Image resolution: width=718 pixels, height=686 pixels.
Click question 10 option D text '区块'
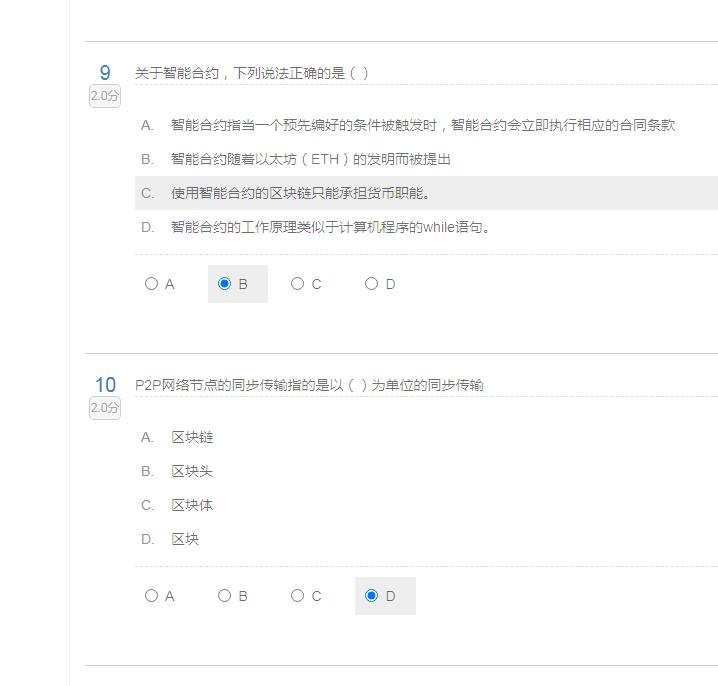point(185,539)
